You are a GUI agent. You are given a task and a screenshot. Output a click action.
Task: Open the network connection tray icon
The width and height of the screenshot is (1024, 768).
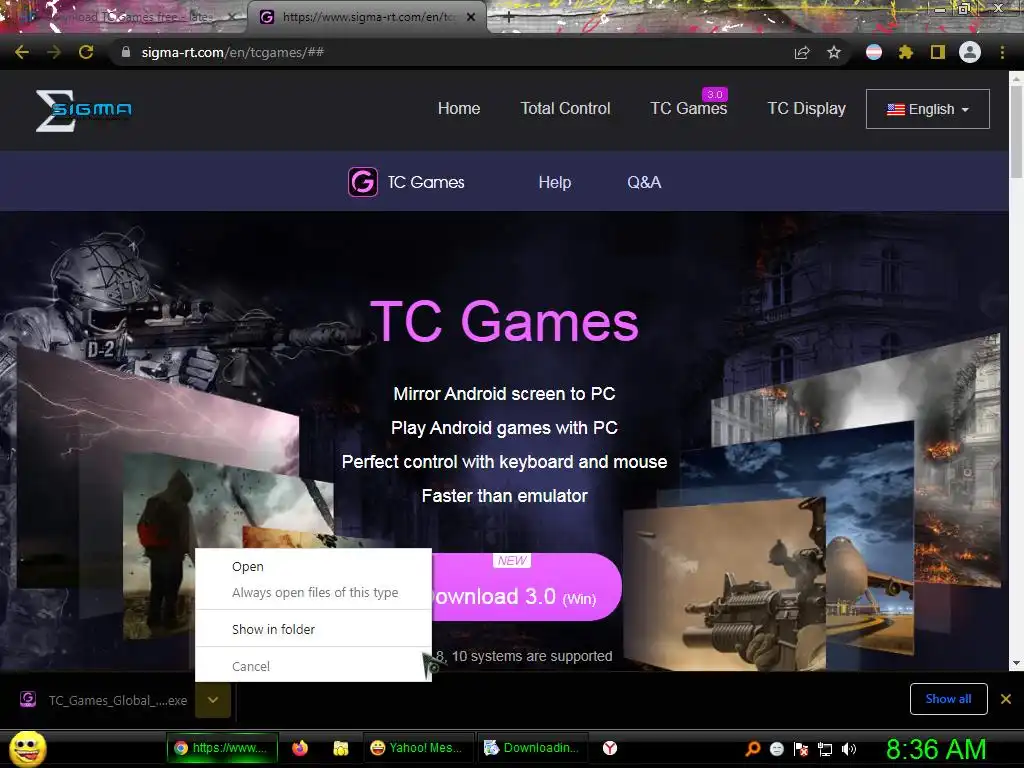[825, 749]
